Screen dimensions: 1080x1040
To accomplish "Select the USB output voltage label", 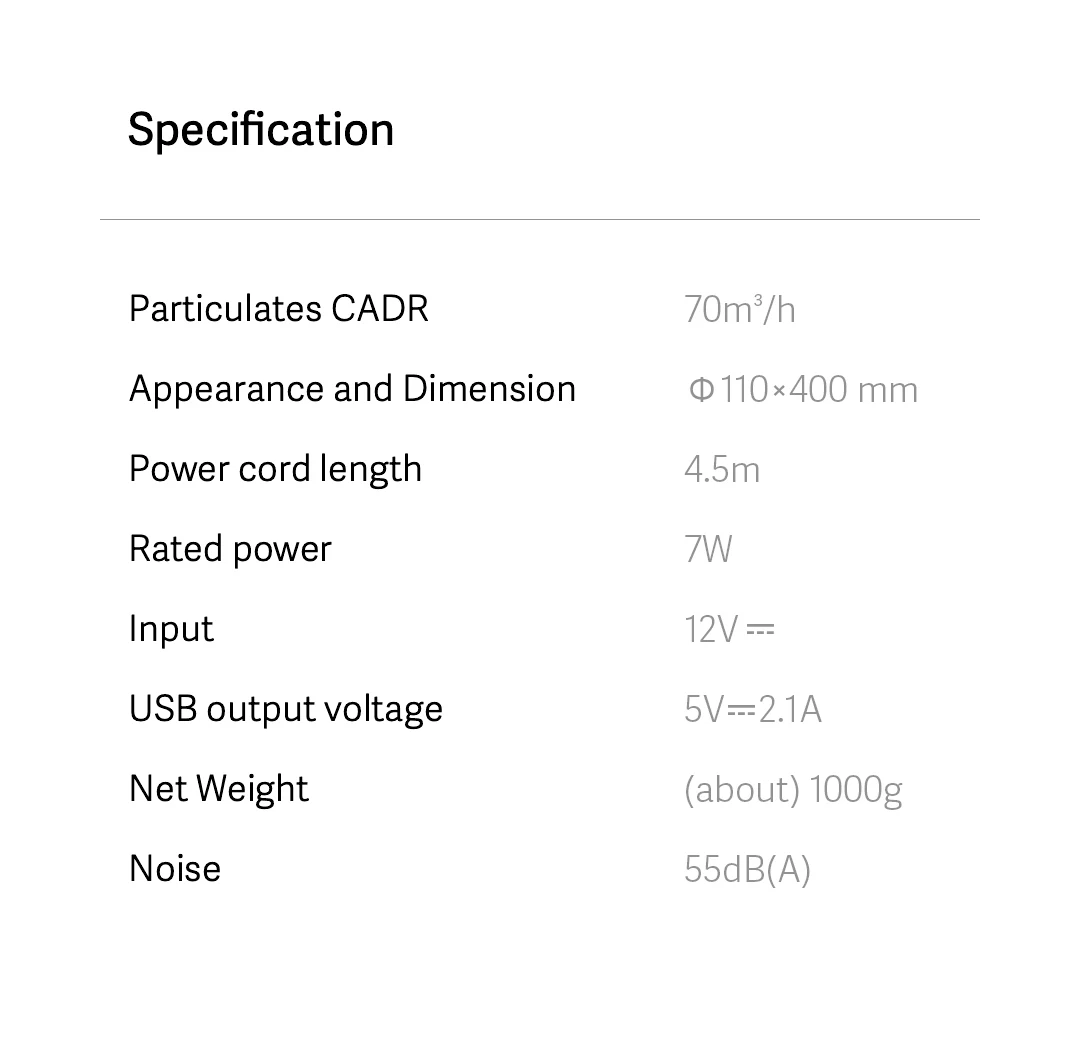I will [x=286, y=709].
